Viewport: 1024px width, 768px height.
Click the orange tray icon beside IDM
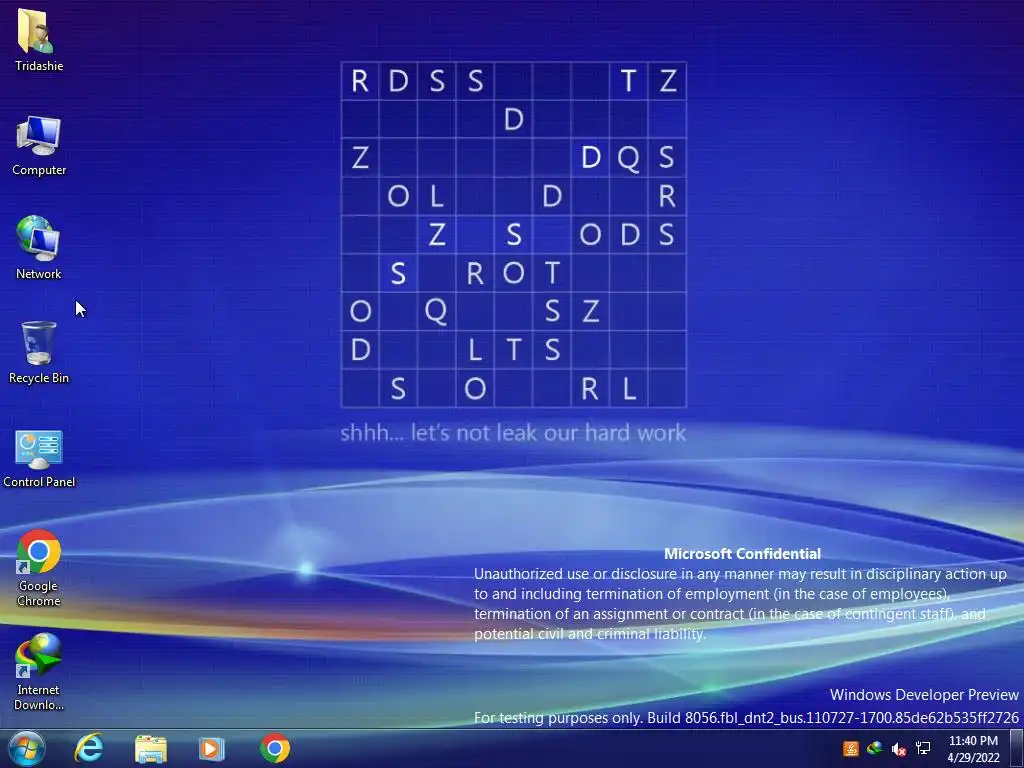coord(850,748)
